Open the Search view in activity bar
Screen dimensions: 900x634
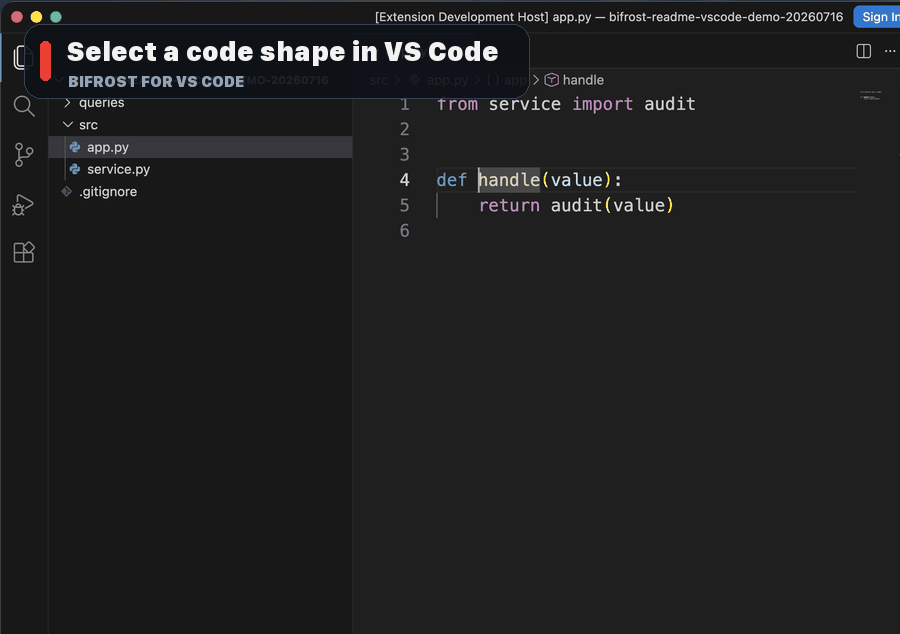(24, 106)
